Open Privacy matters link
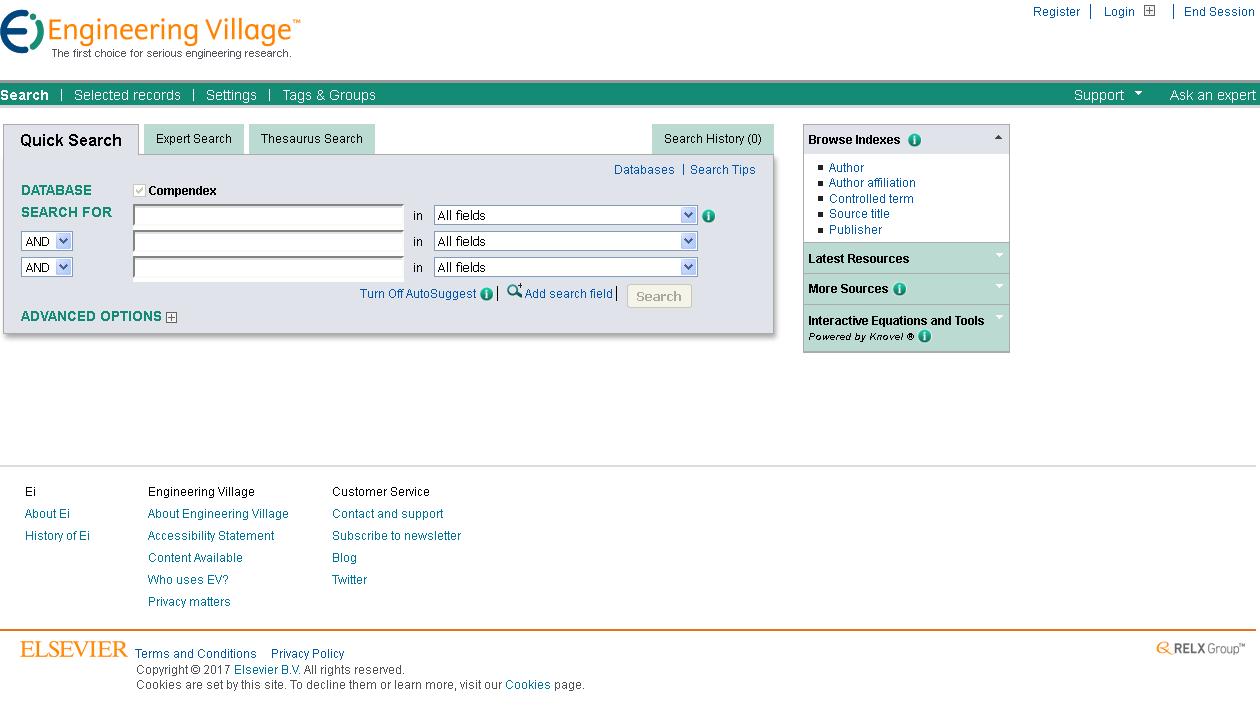Viewport: 1260px width, 709px height. [x=189, y=602]
